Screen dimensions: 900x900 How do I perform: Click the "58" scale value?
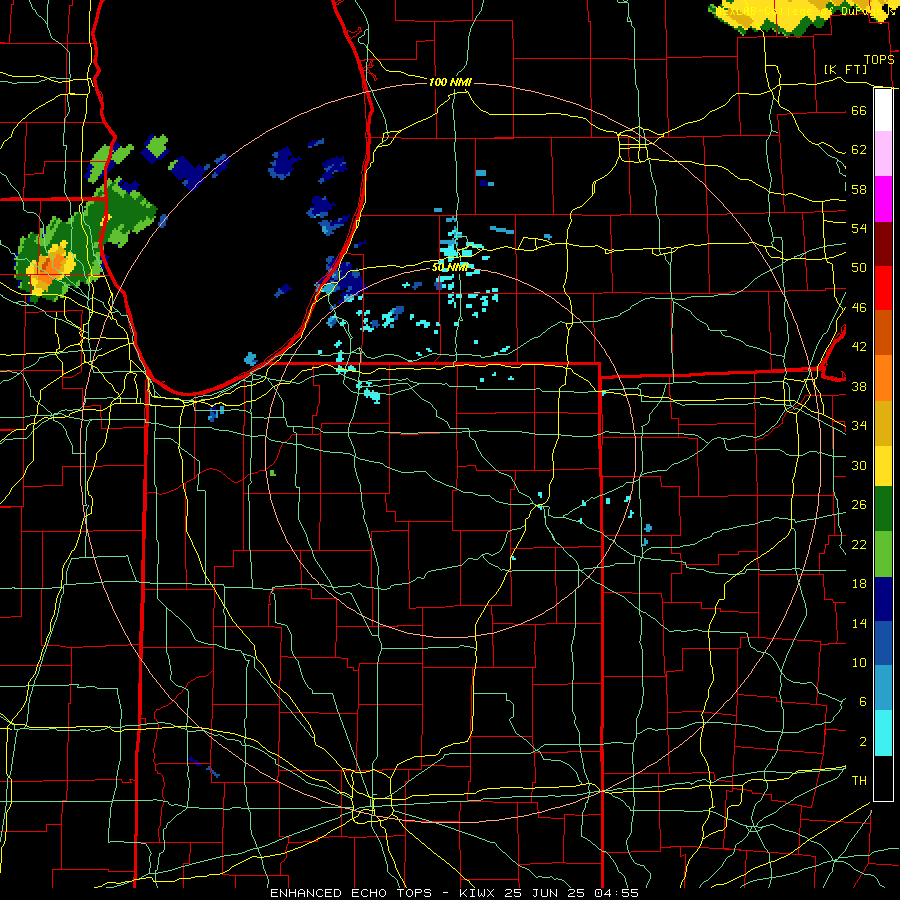point(859,189)
